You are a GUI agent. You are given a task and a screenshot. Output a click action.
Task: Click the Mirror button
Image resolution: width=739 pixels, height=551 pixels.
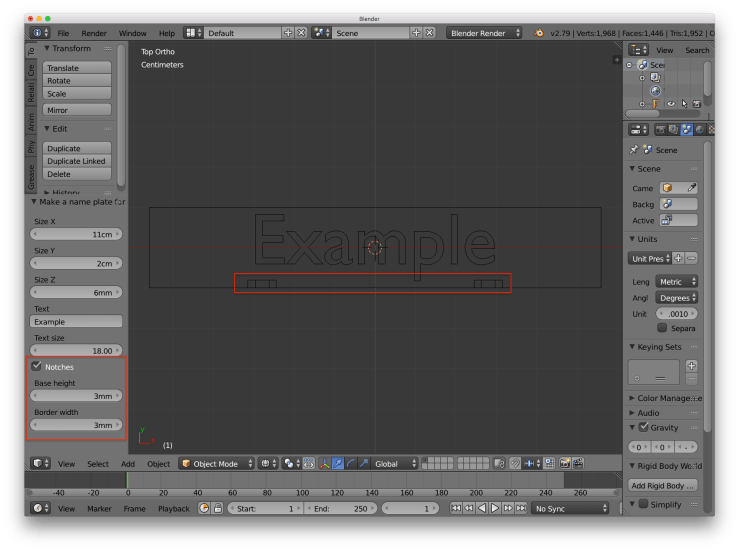pyautogui.click(x=77, y=110)
